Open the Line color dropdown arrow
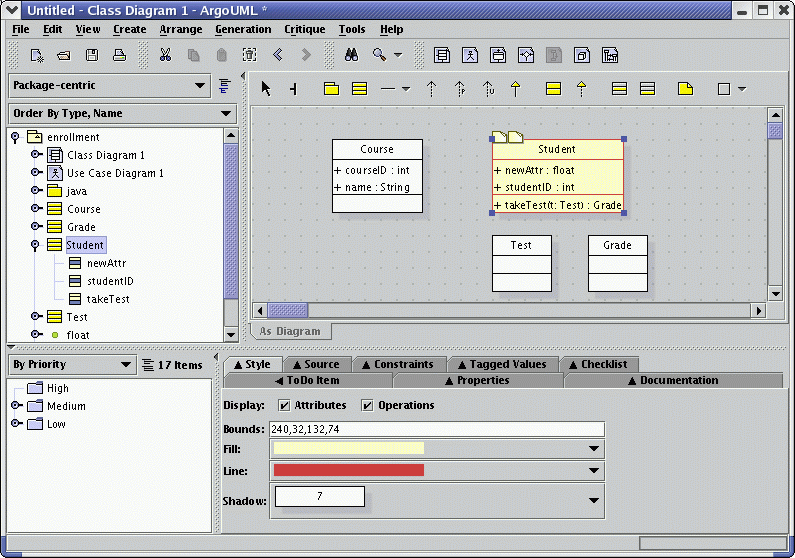 [x=594, y=470]
